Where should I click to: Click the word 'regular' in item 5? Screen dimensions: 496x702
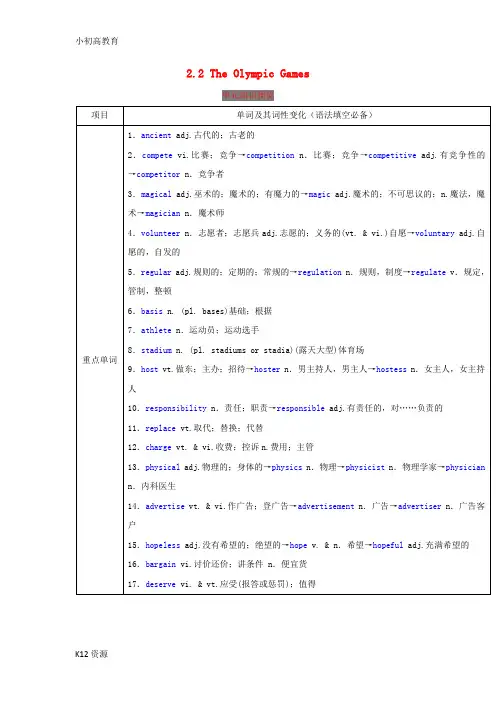pos(156,272)
